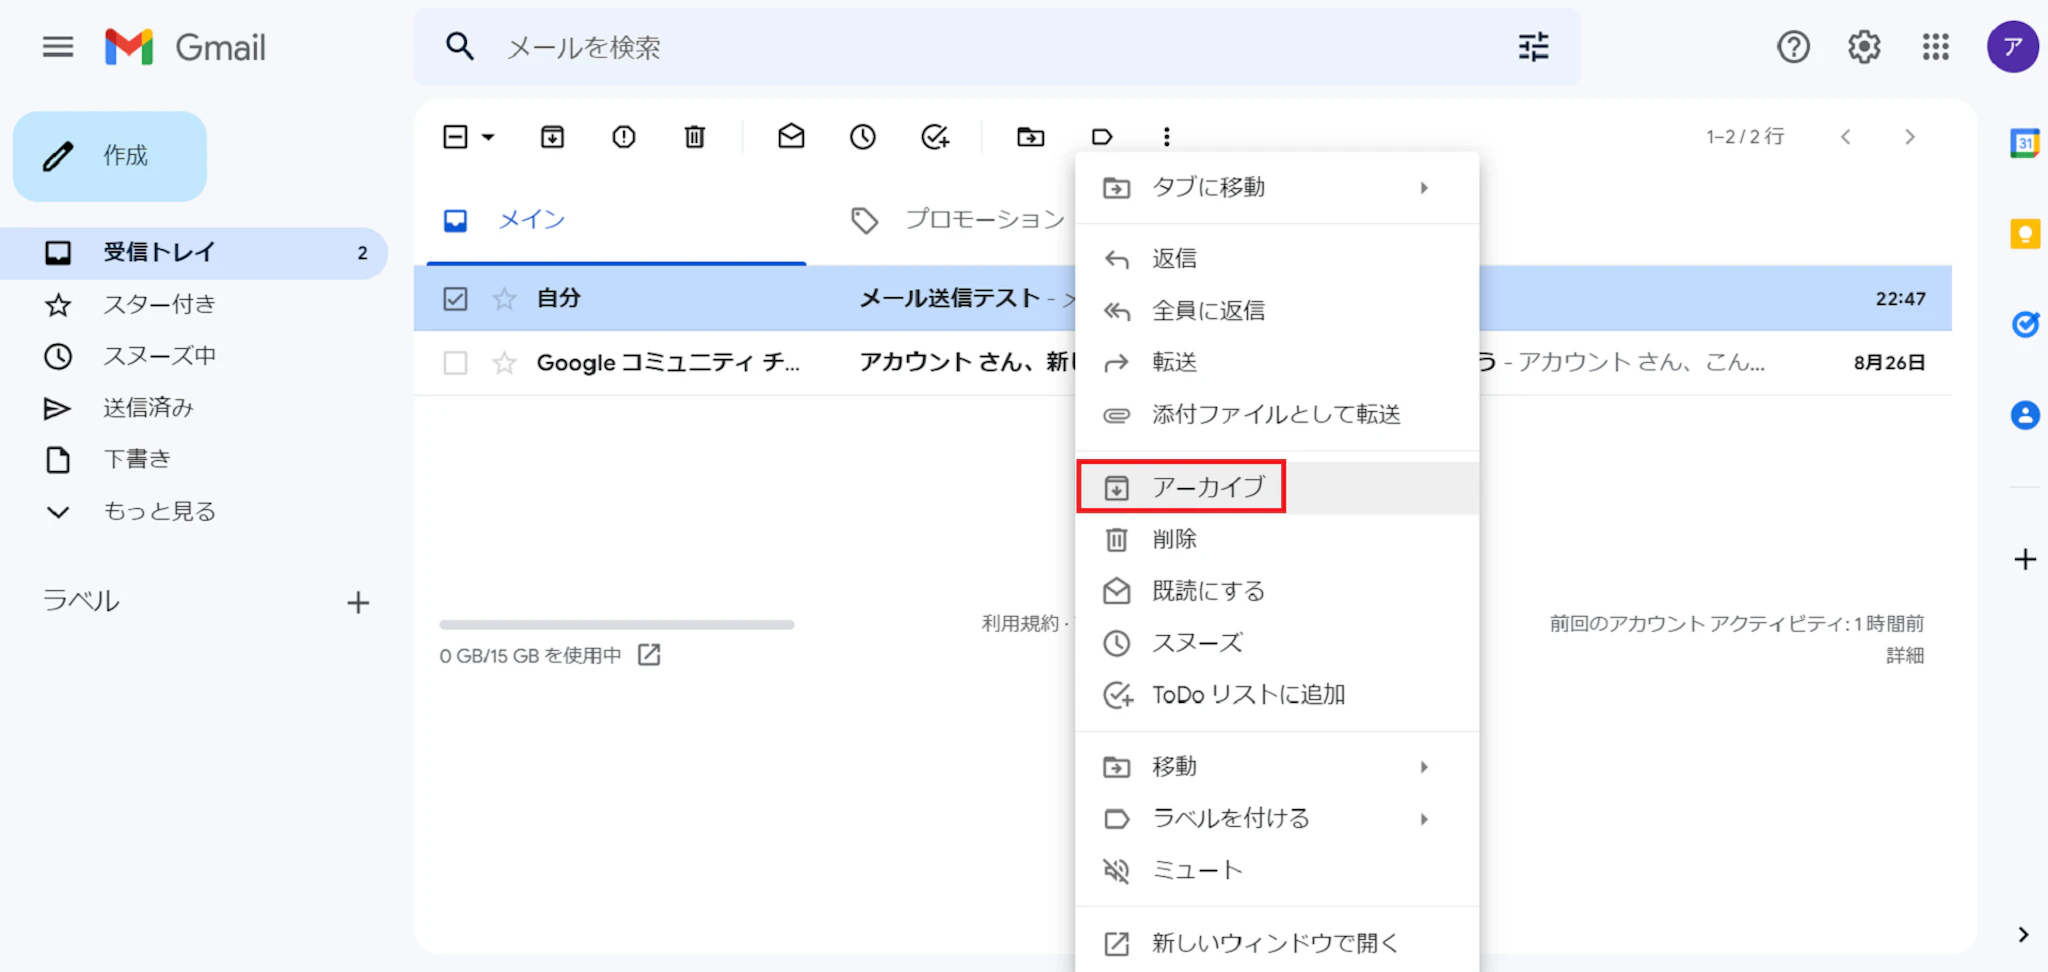Image resolution: width=2048 pixels, height=972 pixels.
Task: Click the 詳細 account activity link
Action: point(1904,656)
